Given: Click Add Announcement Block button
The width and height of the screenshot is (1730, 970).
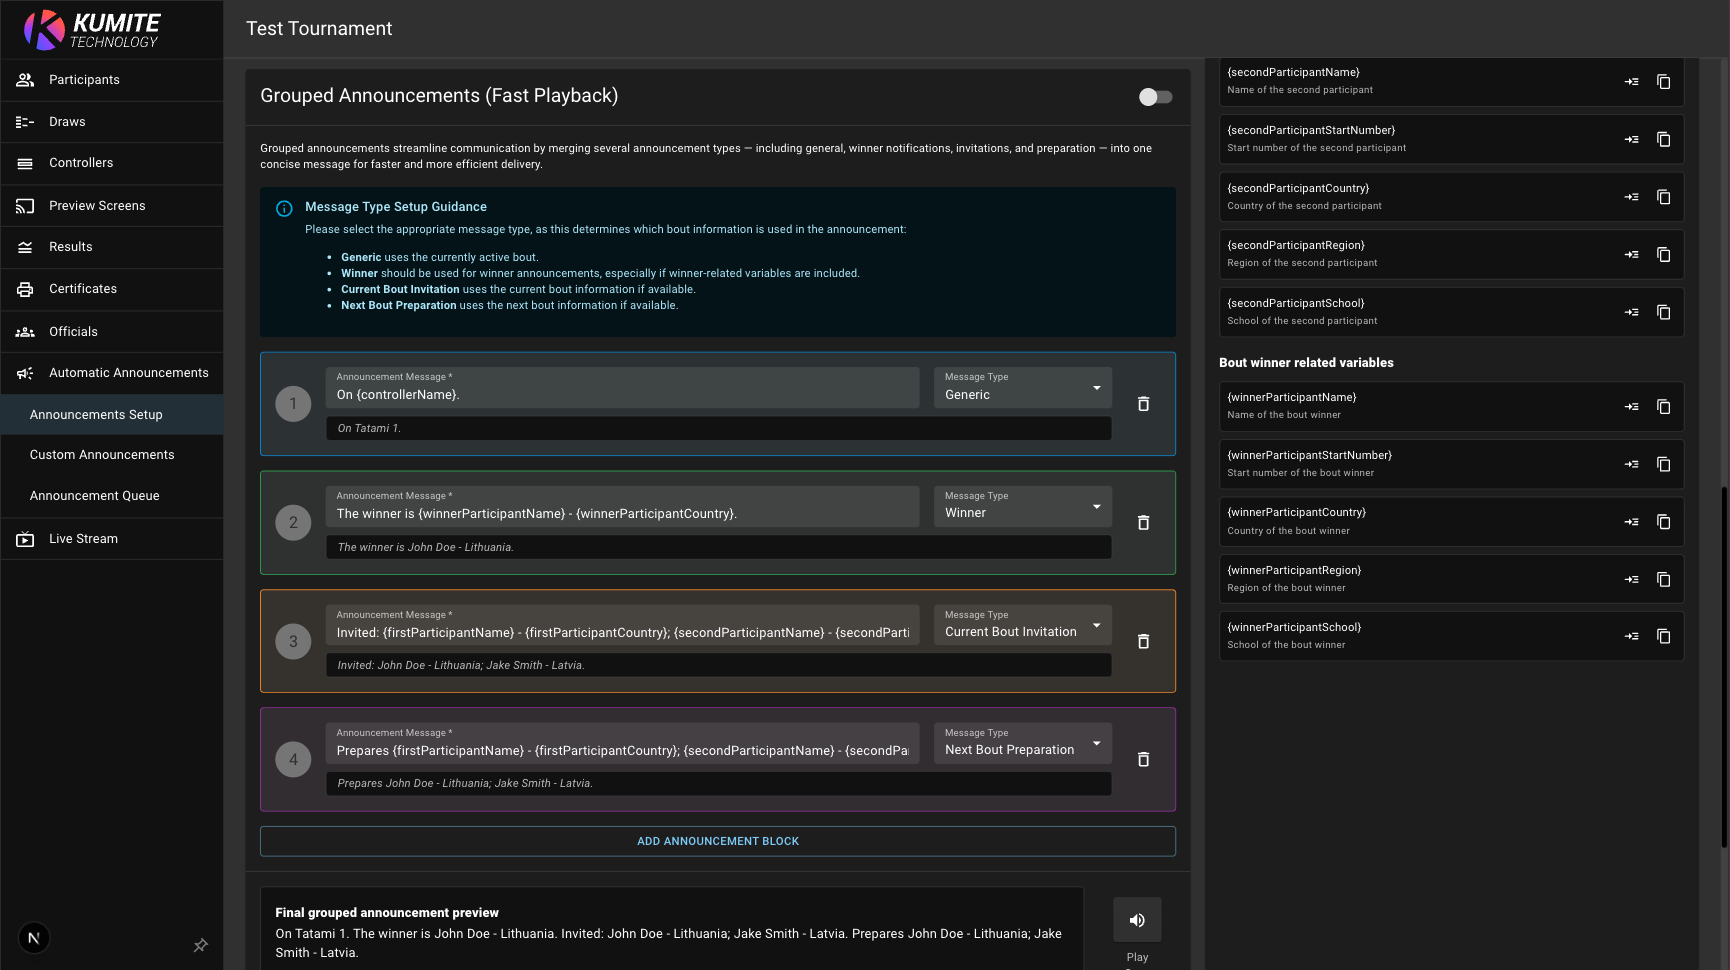Looking at the screenshot, I should pos(717,842).
